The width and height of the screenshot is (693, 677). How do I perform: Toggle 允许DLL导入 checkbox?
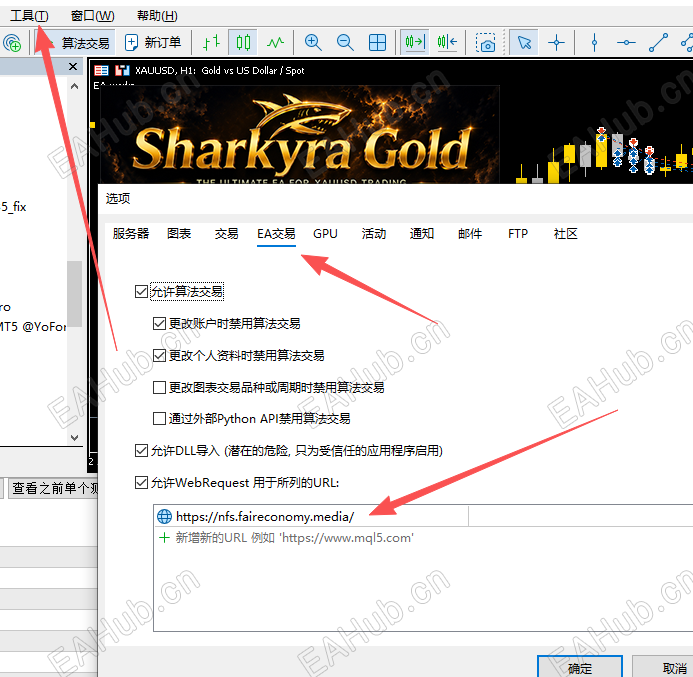(x=141, y=451)
